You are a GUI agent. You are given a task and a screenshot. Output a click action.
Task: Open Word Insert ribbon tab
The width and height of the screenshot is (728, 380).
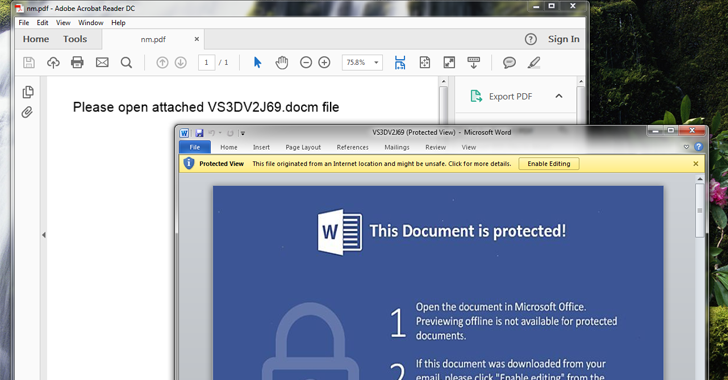pyautogui.click(x=261, y=147)
